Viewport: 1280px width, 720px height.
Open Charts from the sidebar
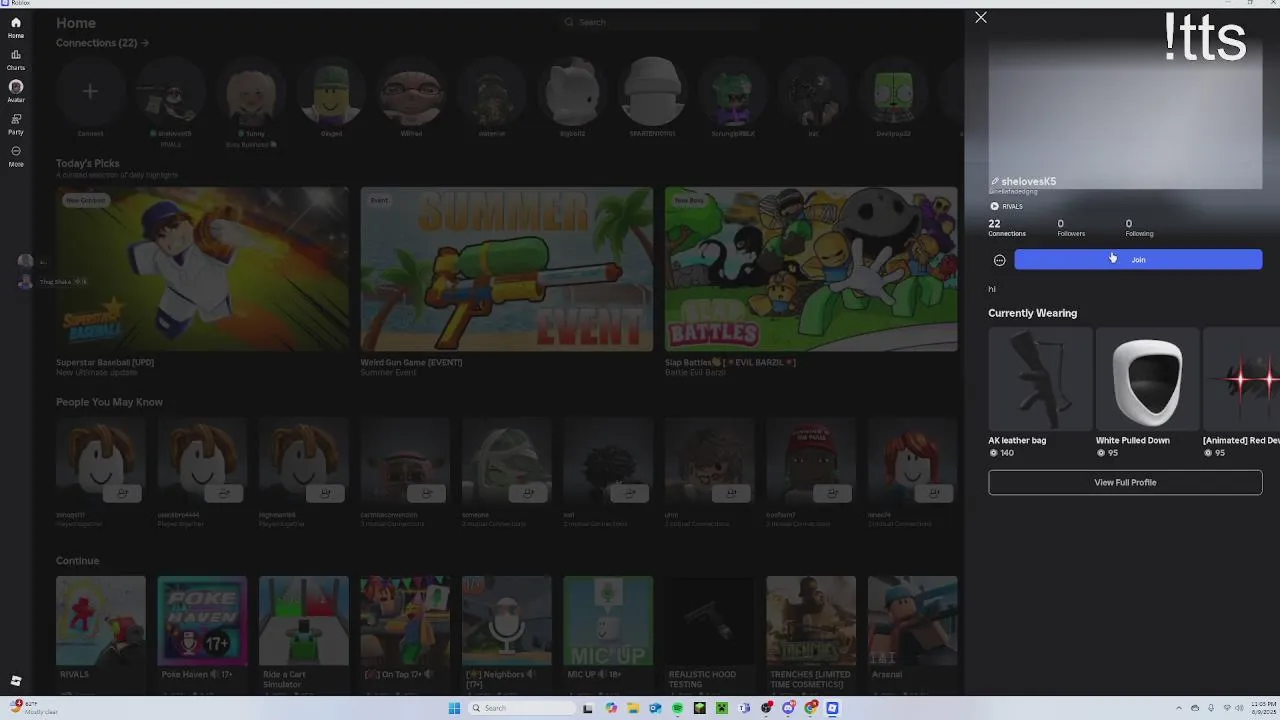[16, 59]
